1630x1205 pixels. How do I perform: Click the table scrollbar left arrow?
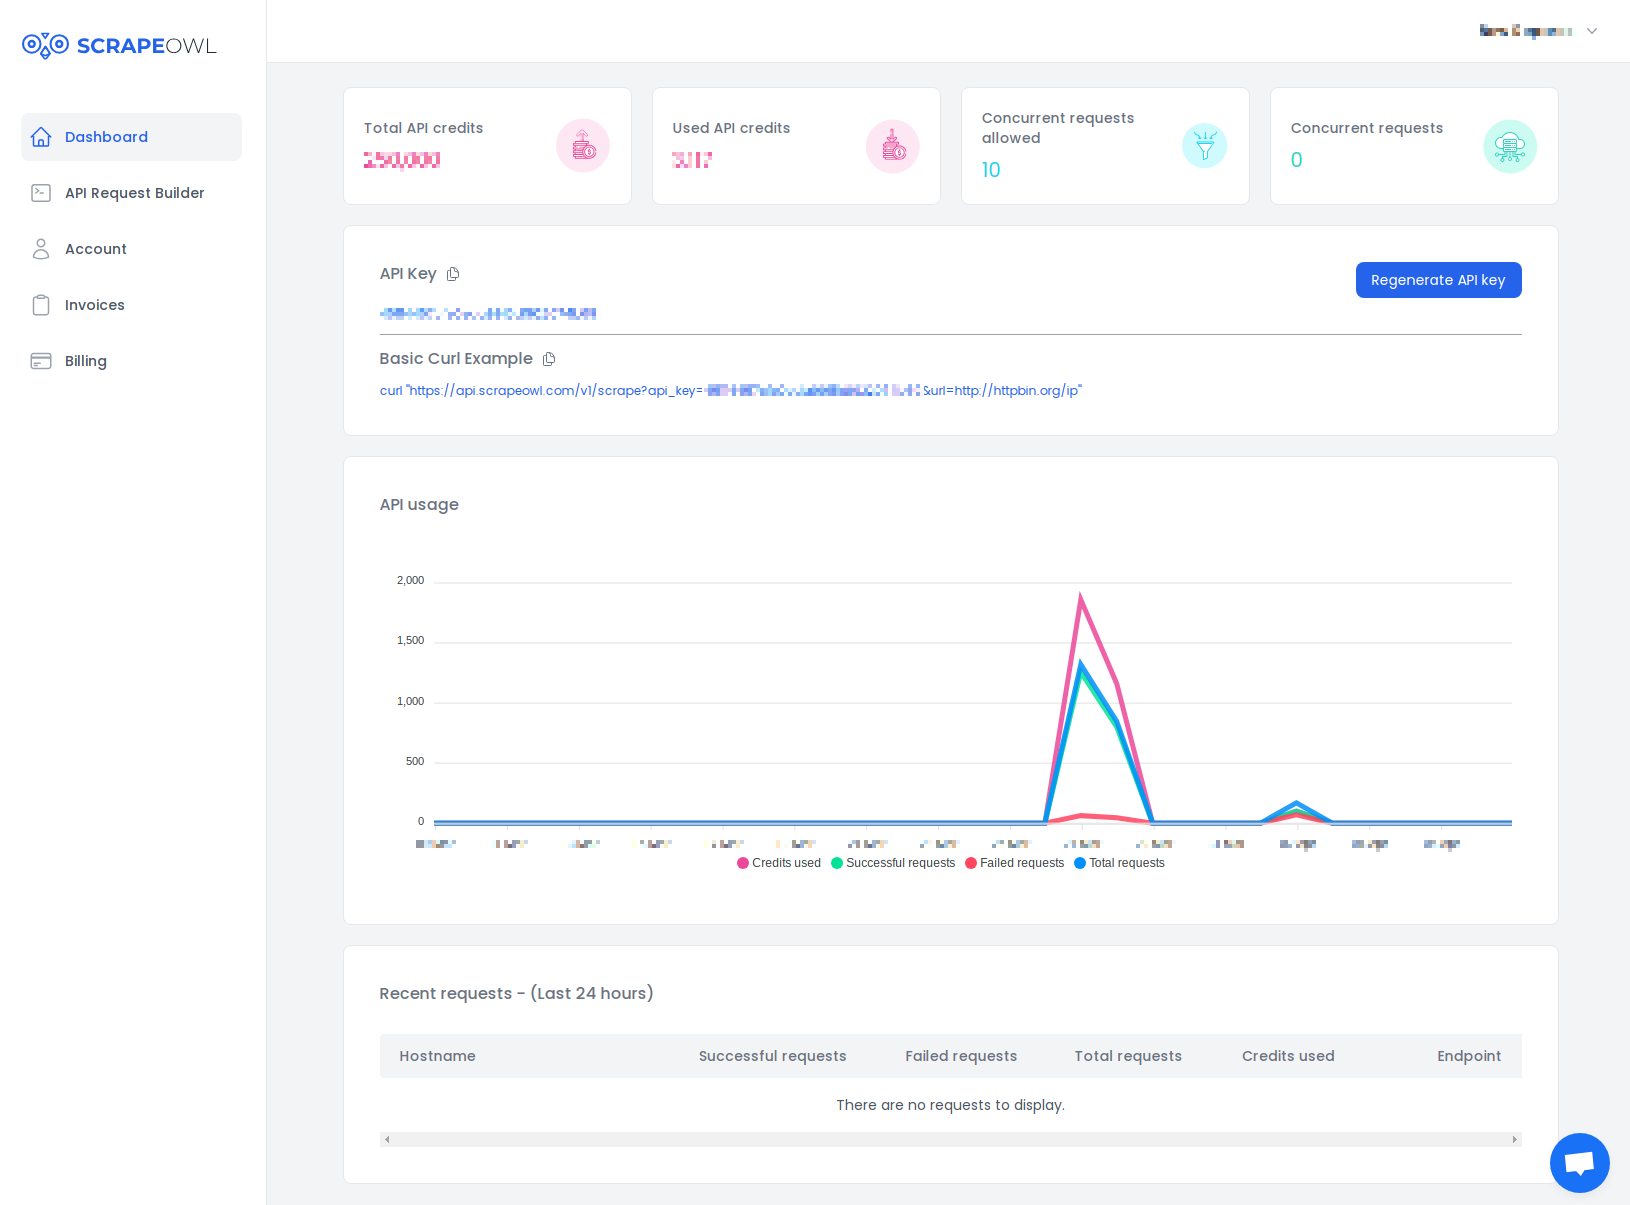coord(387,1140)
